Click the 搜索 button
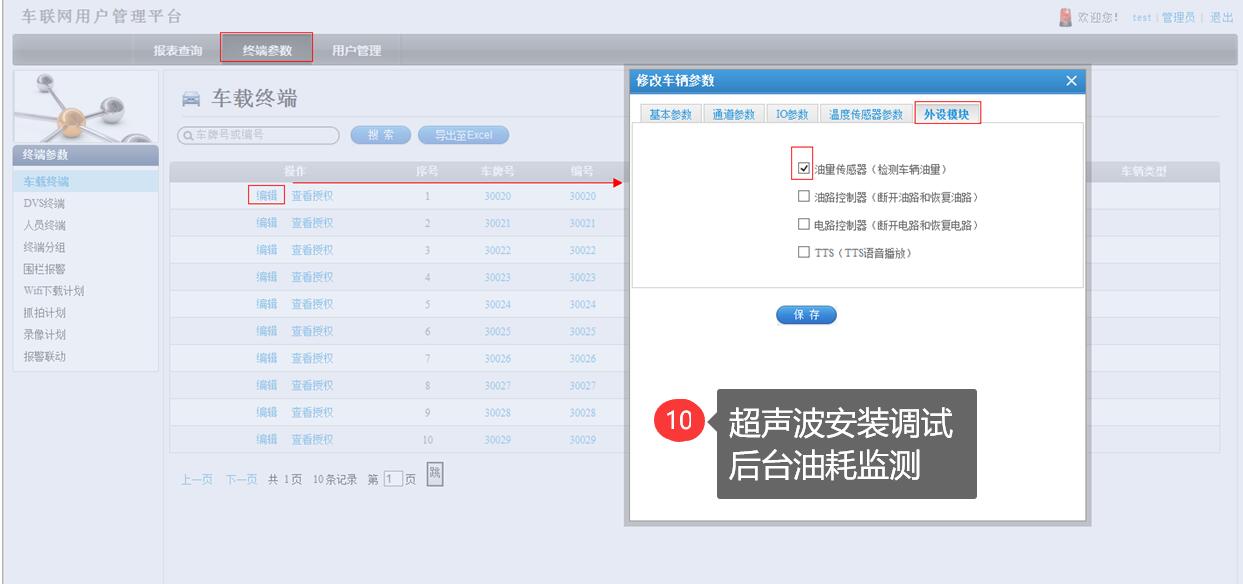Screen dimensions: 1243x584 381,135
